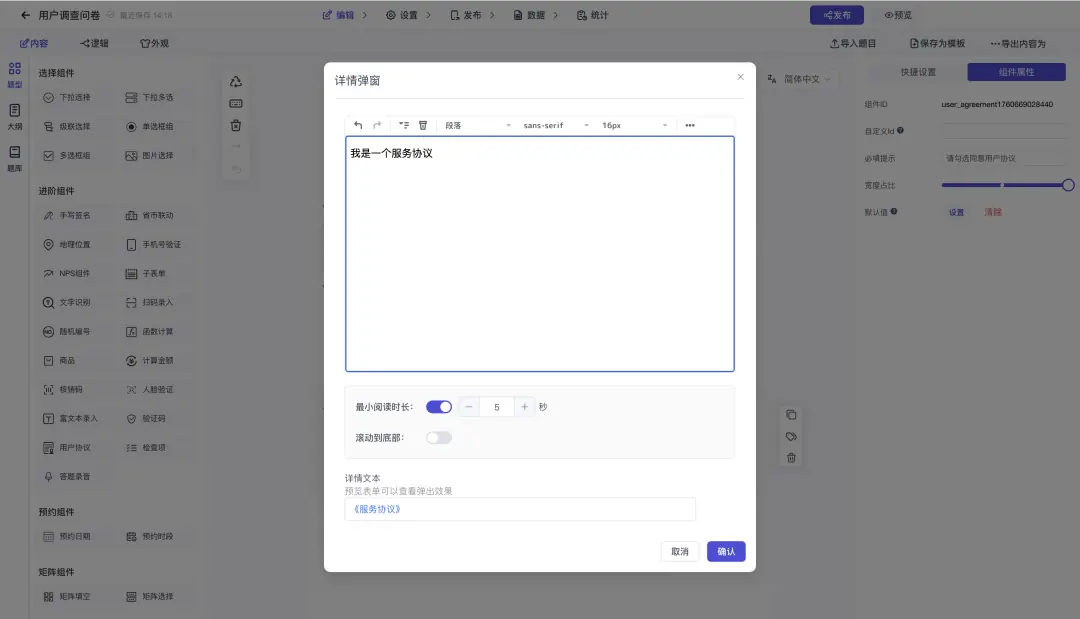This screenshot has height=619, width=1080.
Task: Enable the 滚动到底部 switch
Action: coord(439,437)
